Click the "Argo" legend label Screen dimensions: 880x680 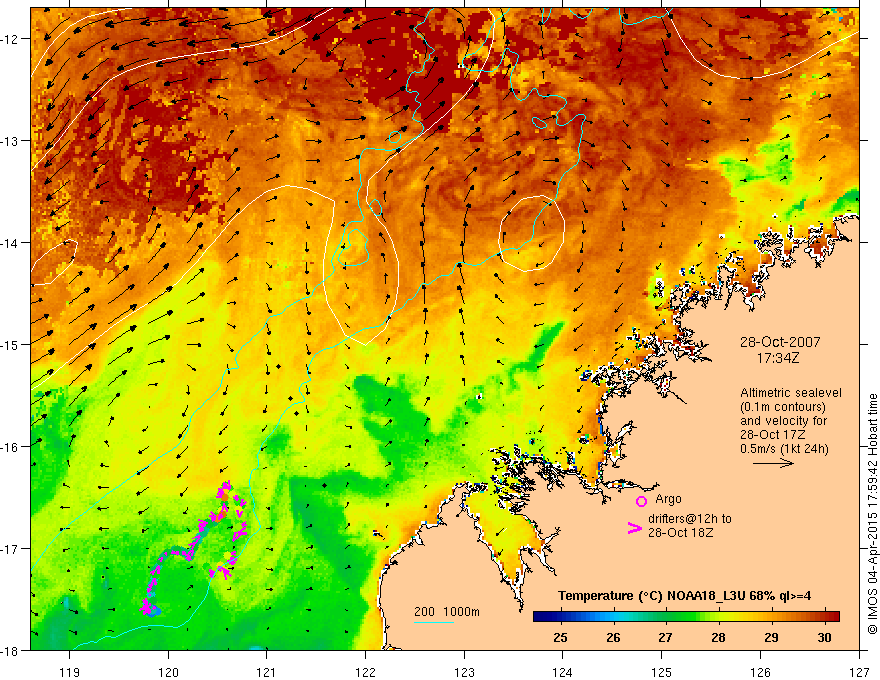pyautogui.click(x=668, y=499)
